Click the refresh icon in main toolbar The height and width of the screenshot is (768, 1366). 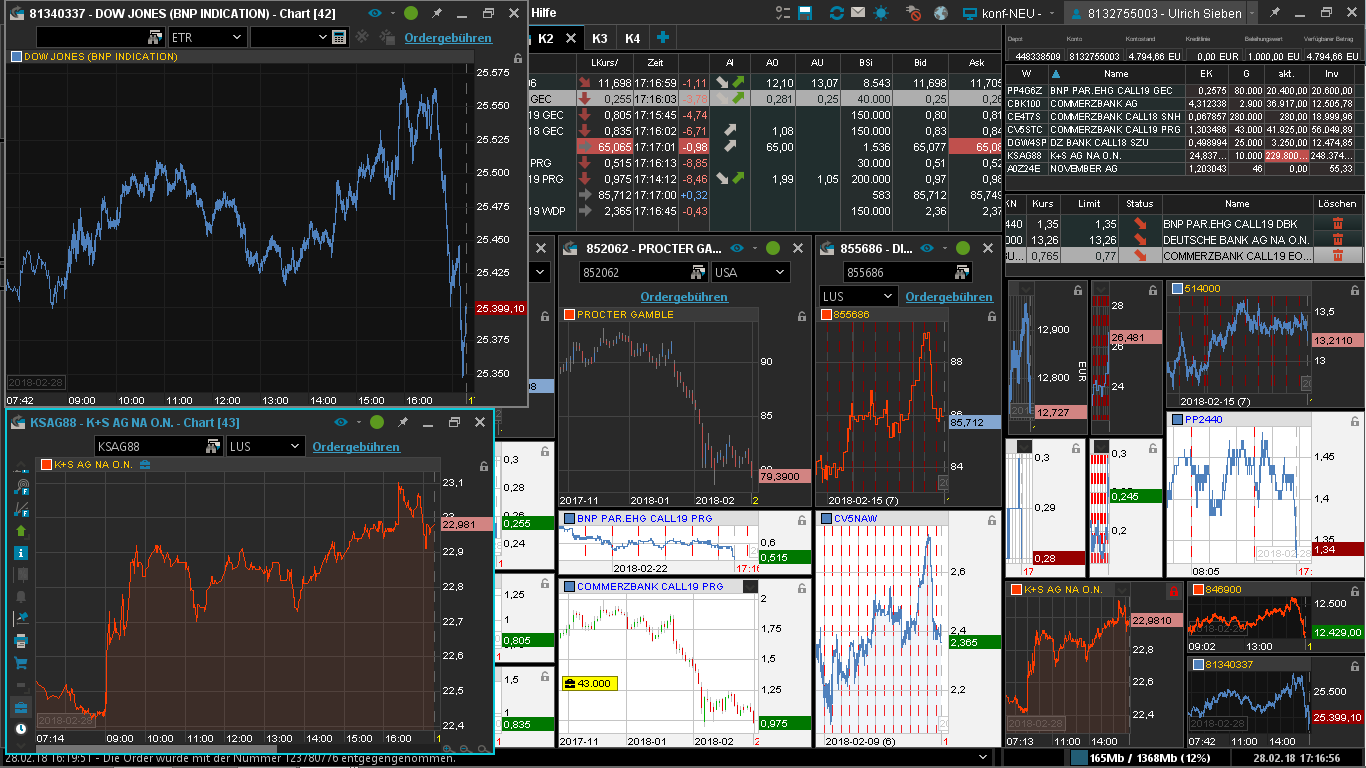tap(836, 13)
